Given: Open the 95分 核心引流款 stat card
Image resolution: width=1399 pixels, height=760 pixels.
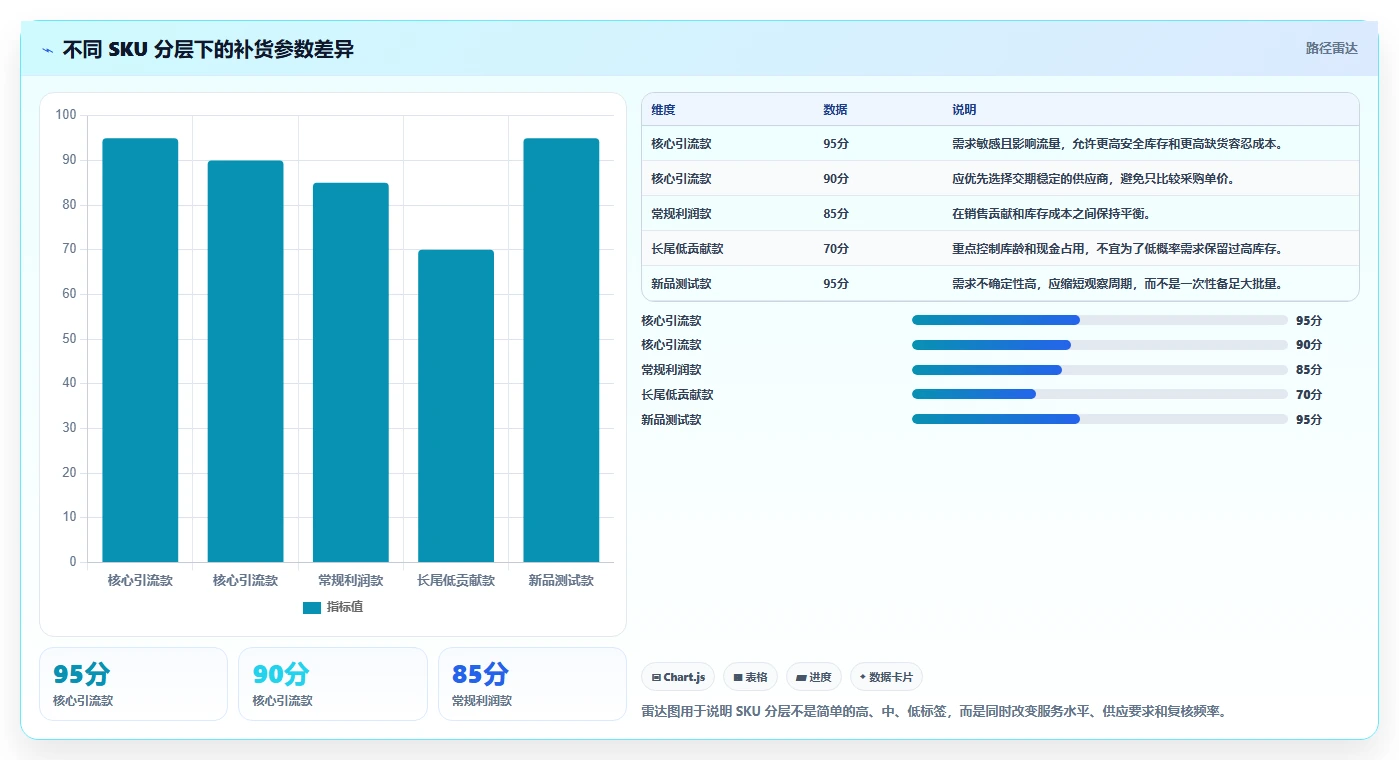Looking at the screenshot, I should click(133, 684).
